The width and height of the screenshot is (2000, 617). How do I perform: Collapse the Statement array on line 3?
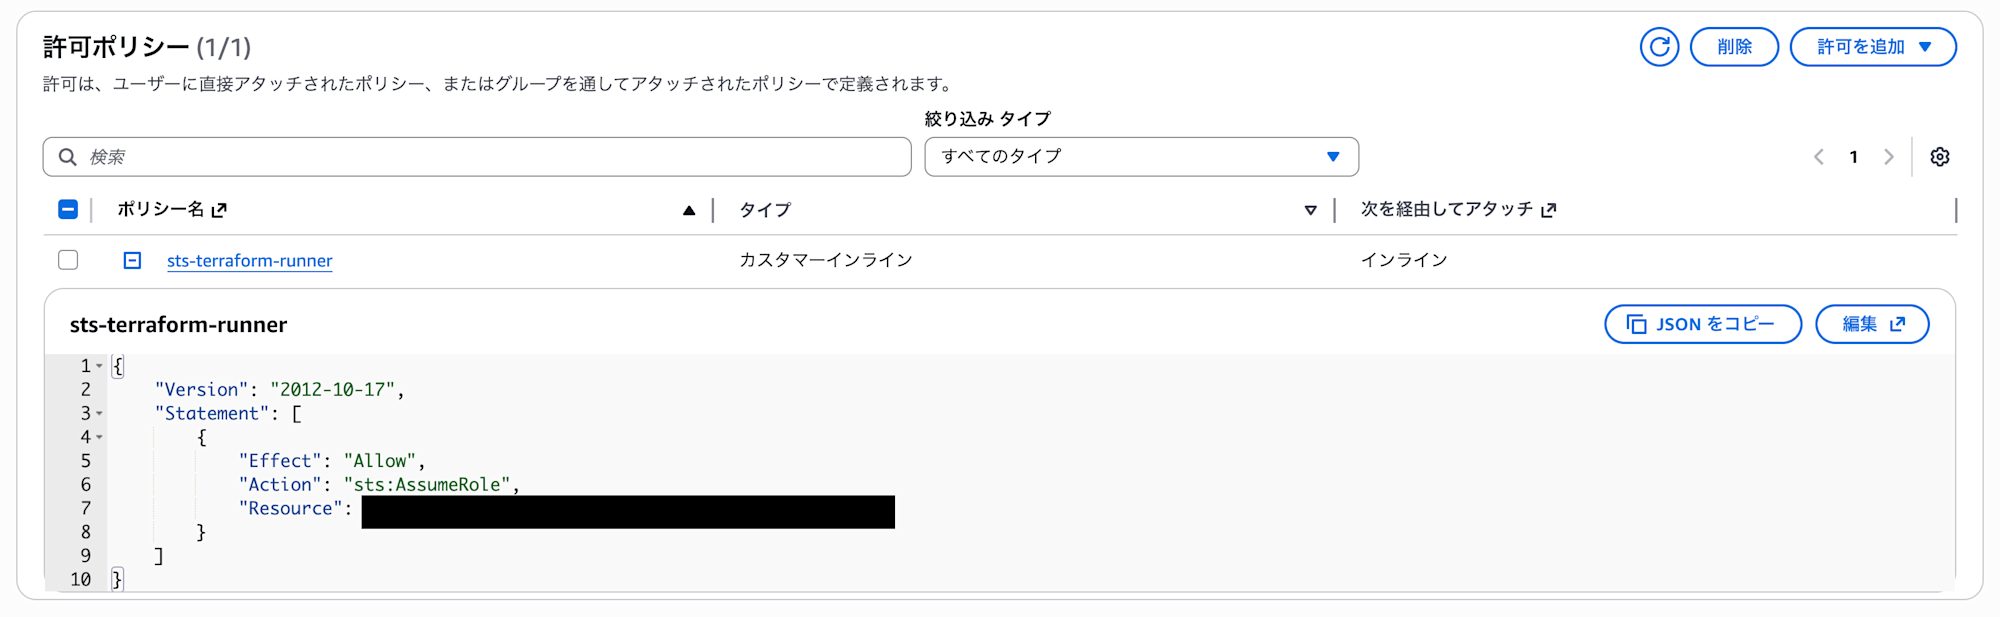[100, 413]
